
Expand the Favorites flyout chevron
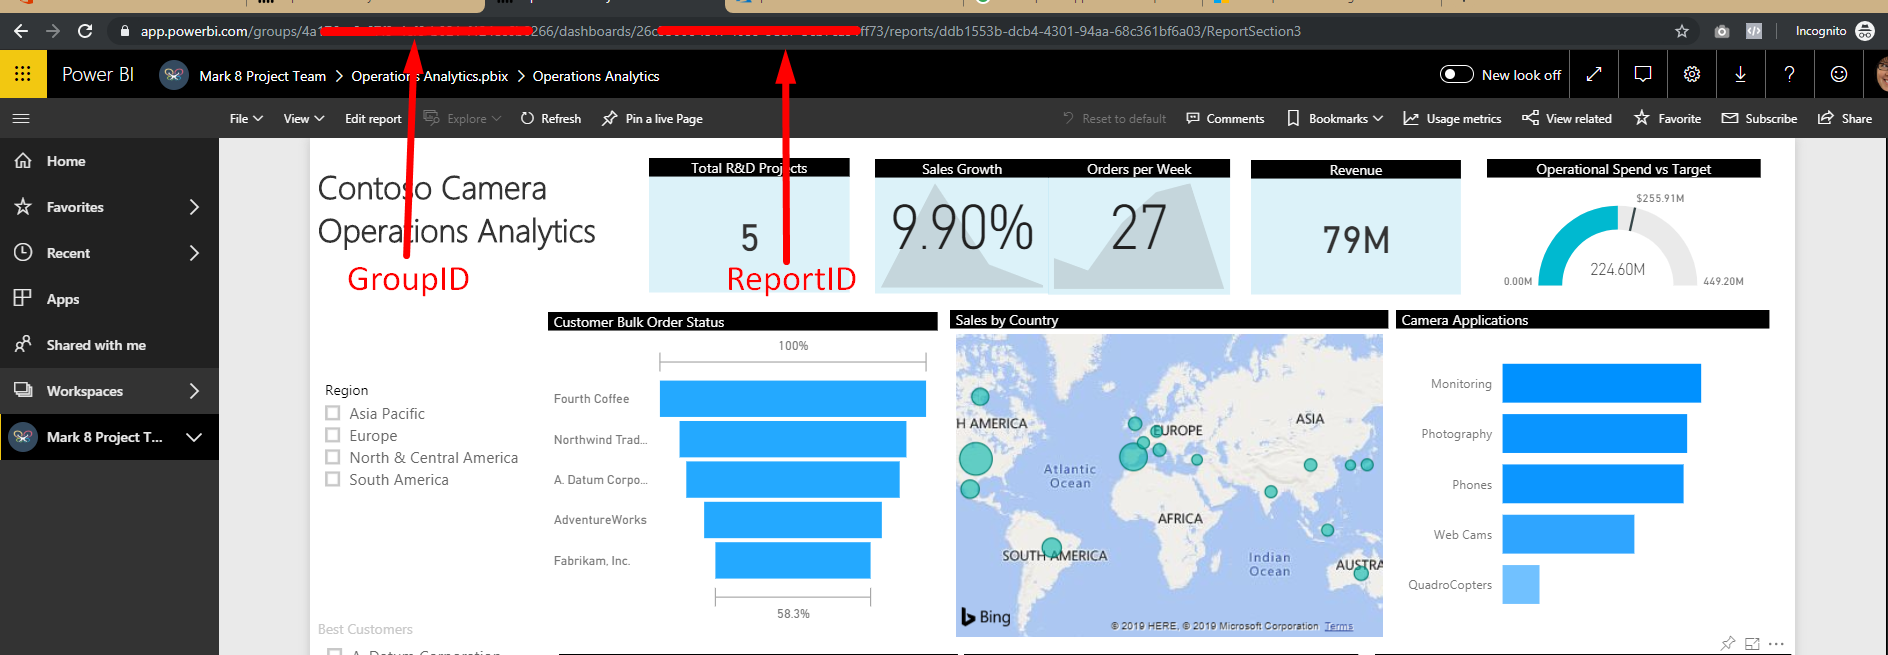point(194,207)
